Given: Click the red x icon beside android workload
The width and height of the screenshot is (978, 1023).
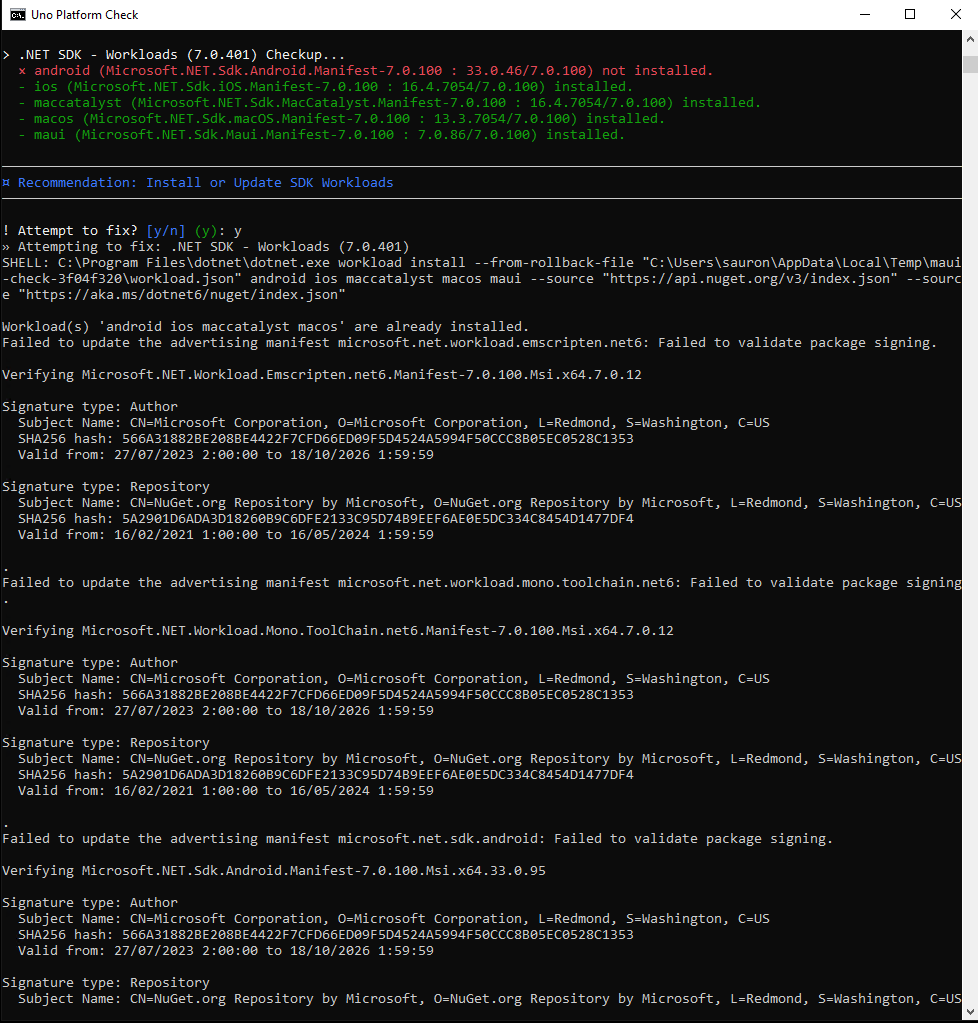Looking at the screenshot, I should click(x=24, y=70).
